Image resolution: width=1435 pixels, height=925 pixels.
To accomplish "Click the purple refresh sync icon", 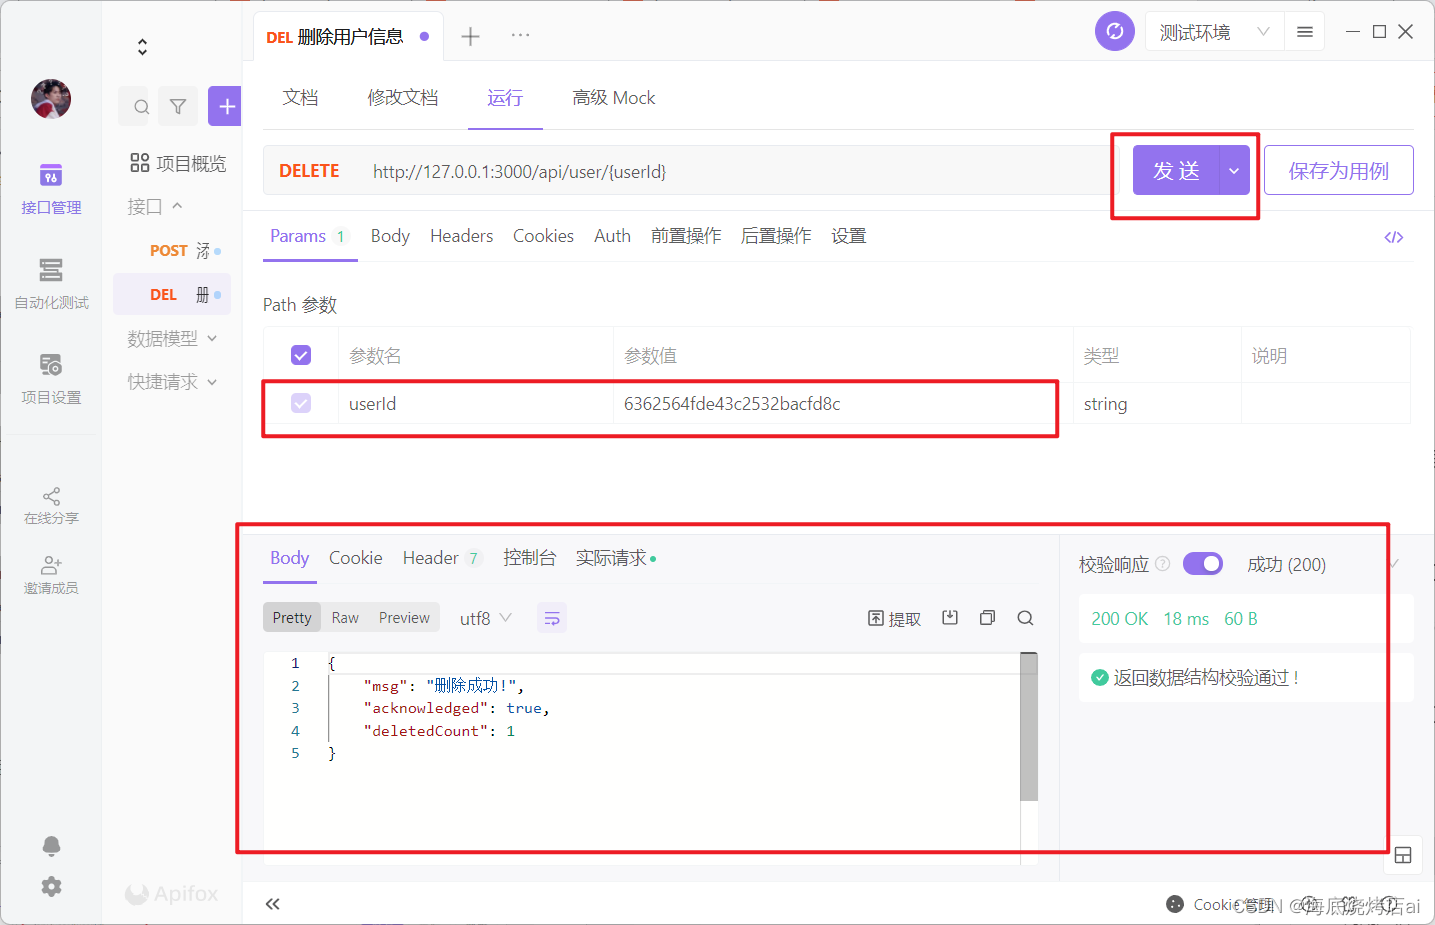I will 1115,31.
